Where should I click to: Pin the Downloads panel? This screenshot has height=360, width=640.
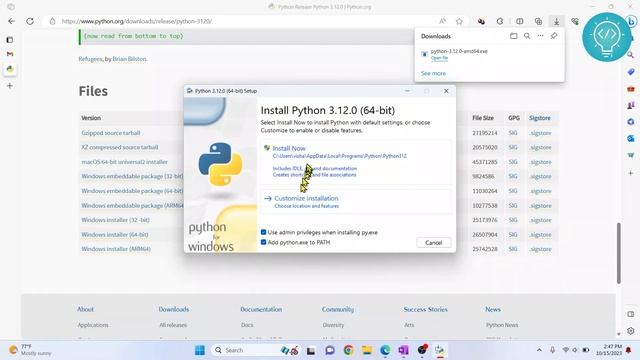click(x=554, y=36)
